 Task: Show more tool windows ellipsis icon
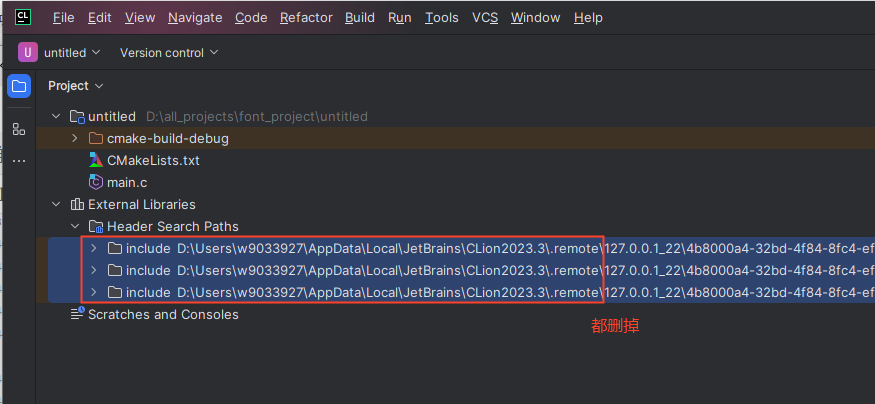[19, 161]
